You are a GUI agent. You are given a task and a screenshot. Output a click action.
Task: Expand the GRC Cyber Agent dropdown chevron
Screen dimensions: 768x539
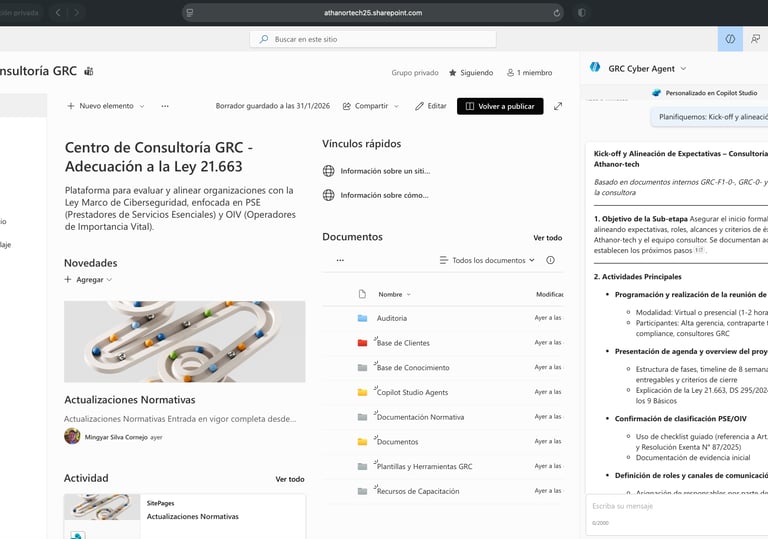[x=683, y=69]
